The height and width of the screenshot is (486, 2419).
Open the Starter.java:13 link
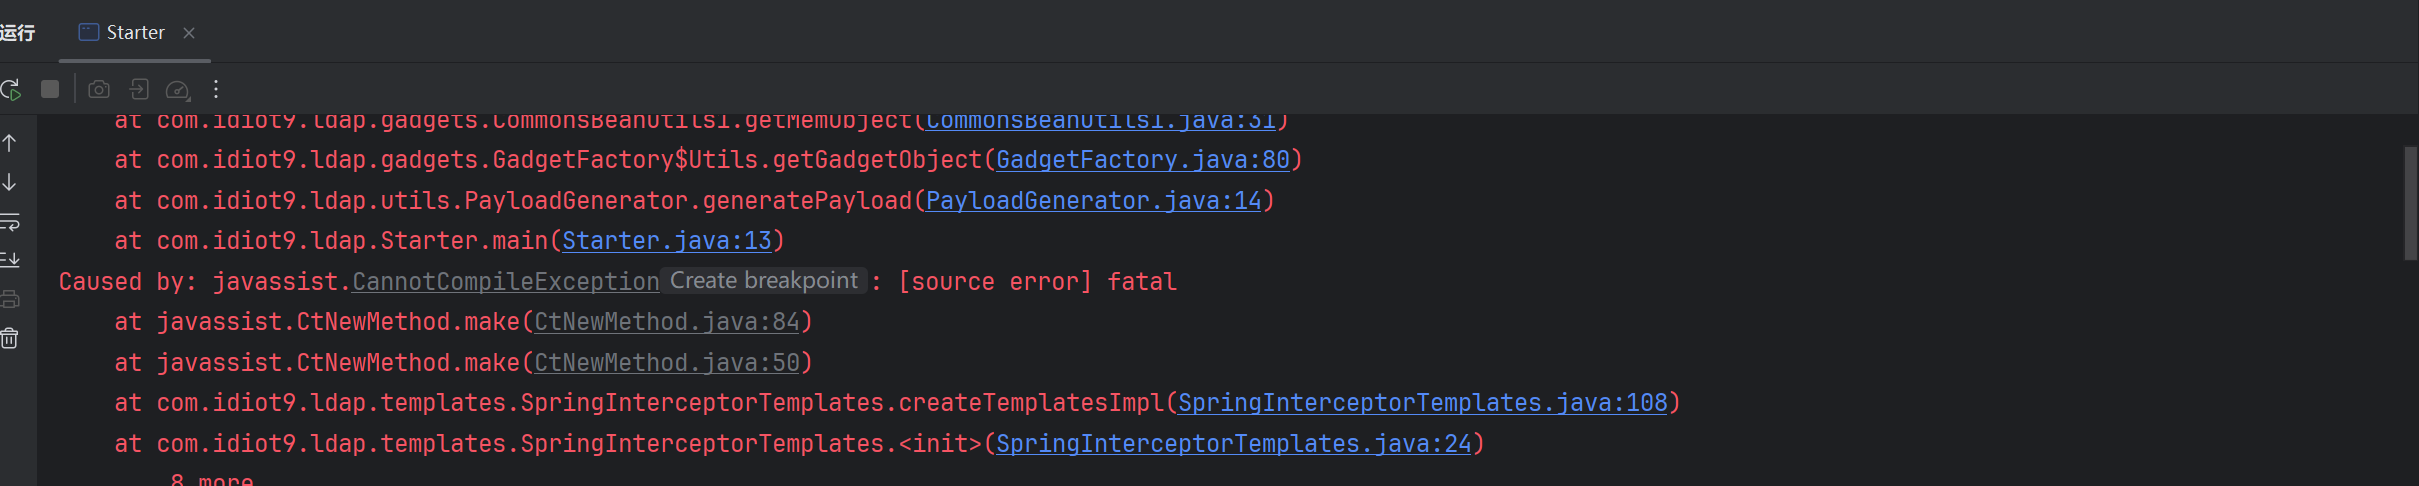667,241
